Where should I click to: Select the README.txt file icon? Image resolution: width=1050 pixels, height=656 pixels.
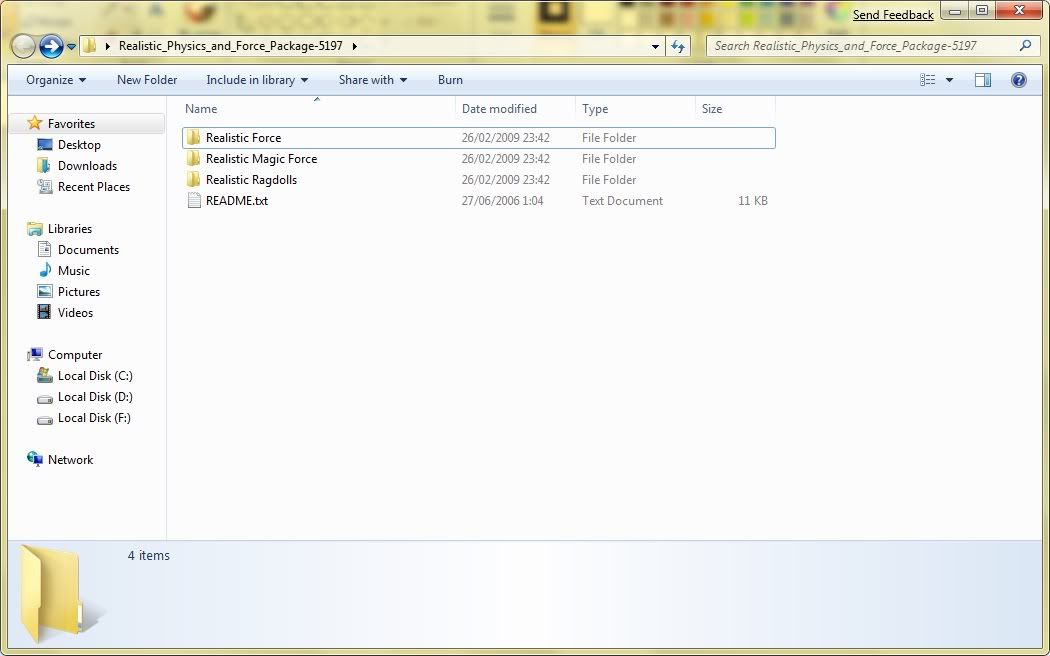[x=194, y=200]
